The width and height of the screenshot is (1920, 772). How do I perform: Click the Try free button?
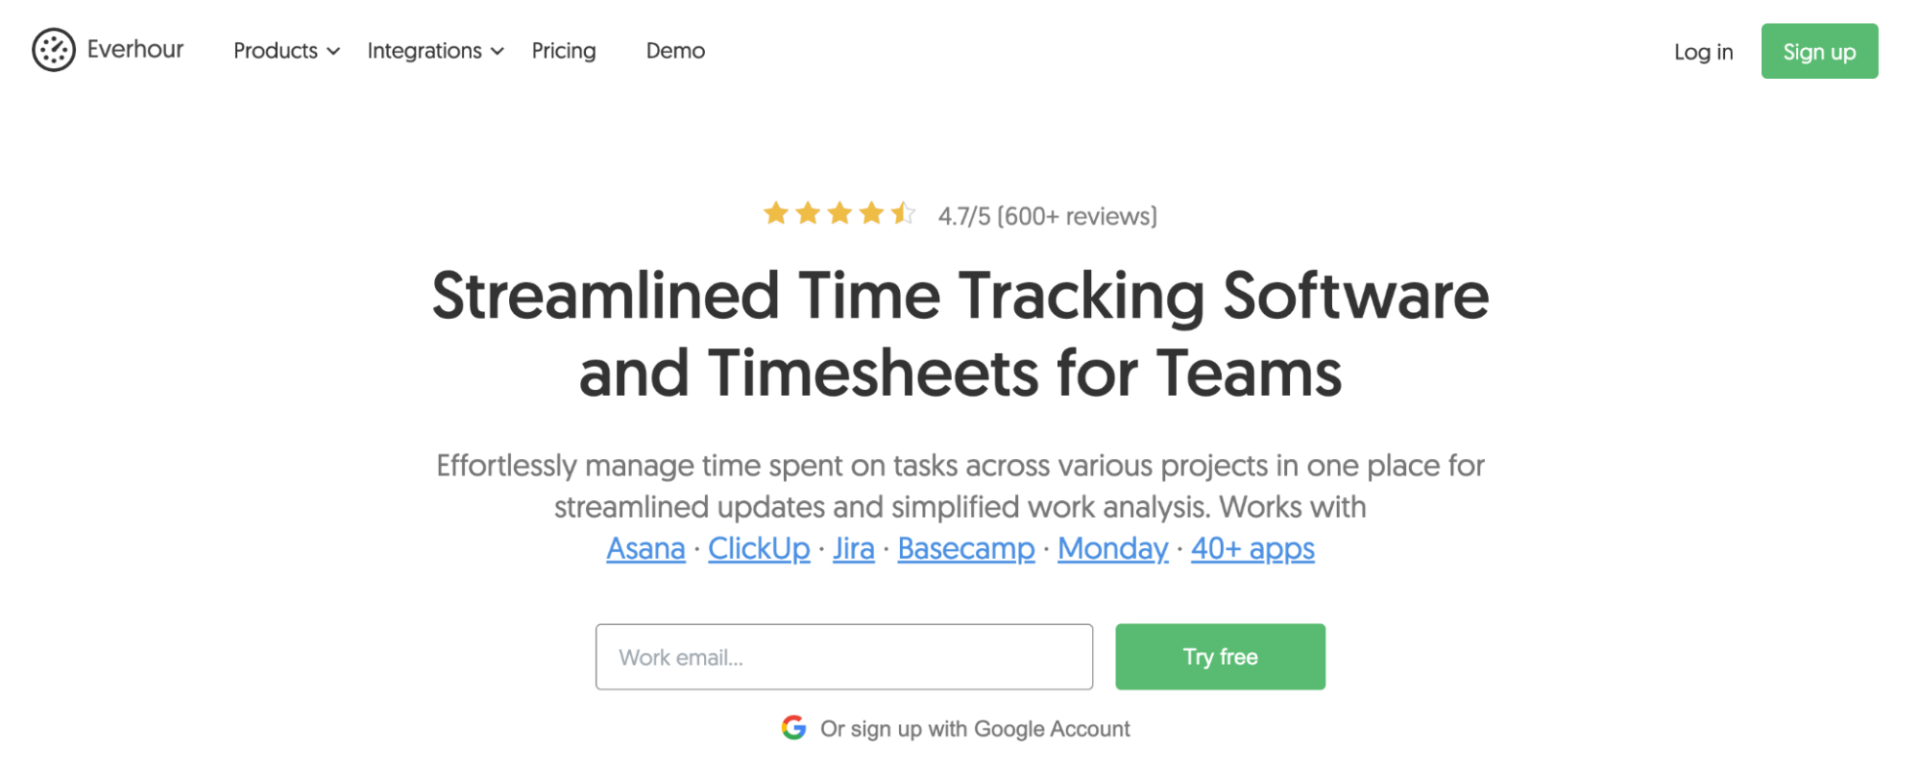click(x=1220, y=657)
